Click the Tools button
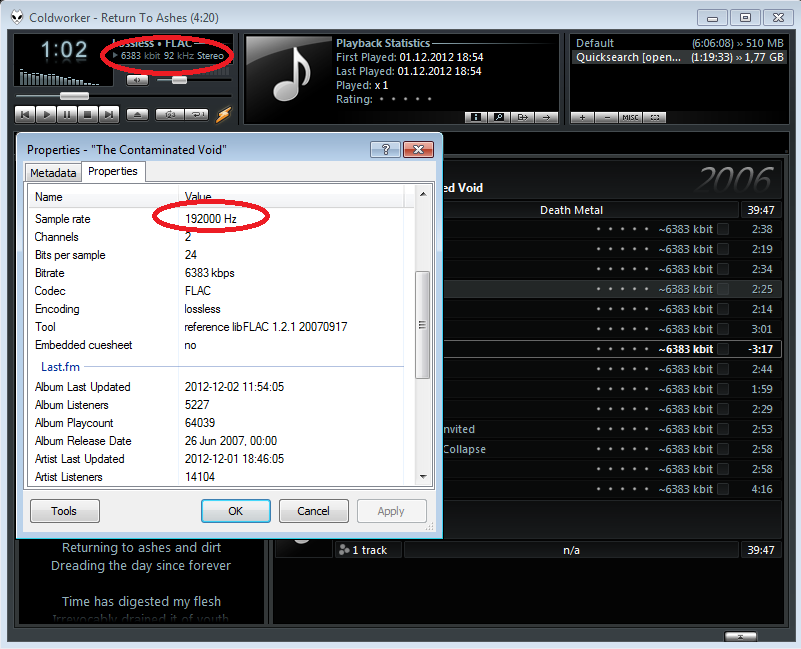 pyautogui.click(x=65, y=511)
